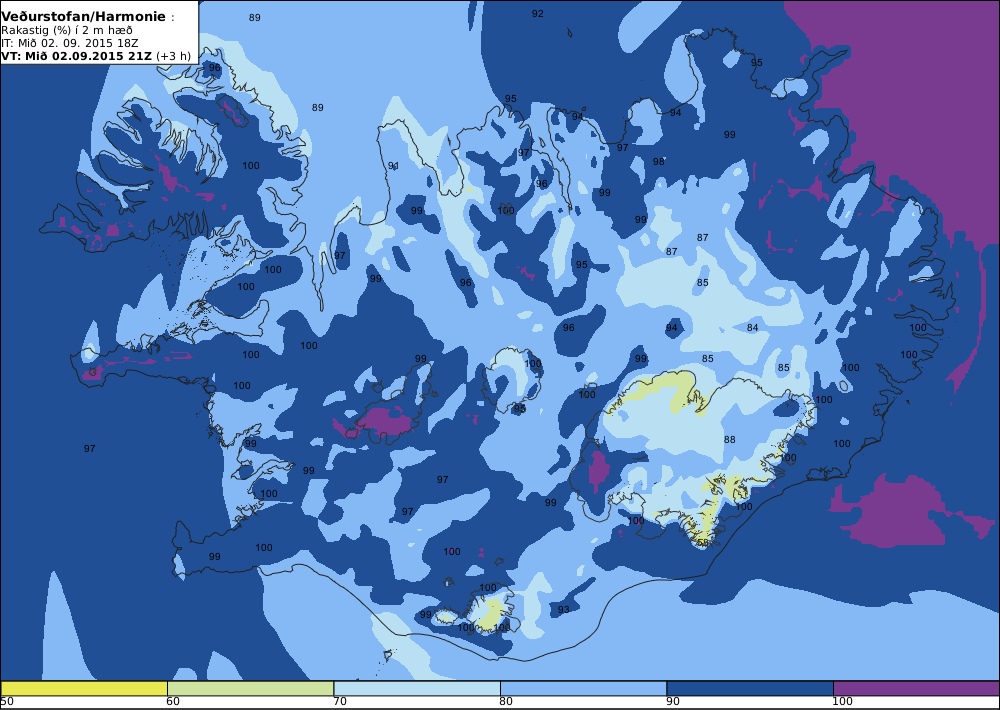This screenshot has width=1000, height=710.
Task: Click the '(+3 h)' forecast offset text
Action: (173, 55)
